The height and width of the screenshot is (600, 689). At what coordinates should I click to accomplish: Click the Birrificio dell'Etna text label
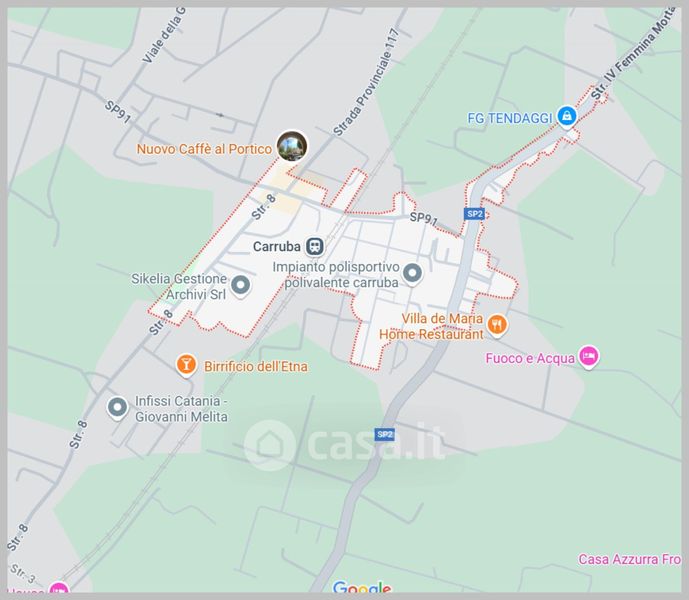[x=256, y=367]
